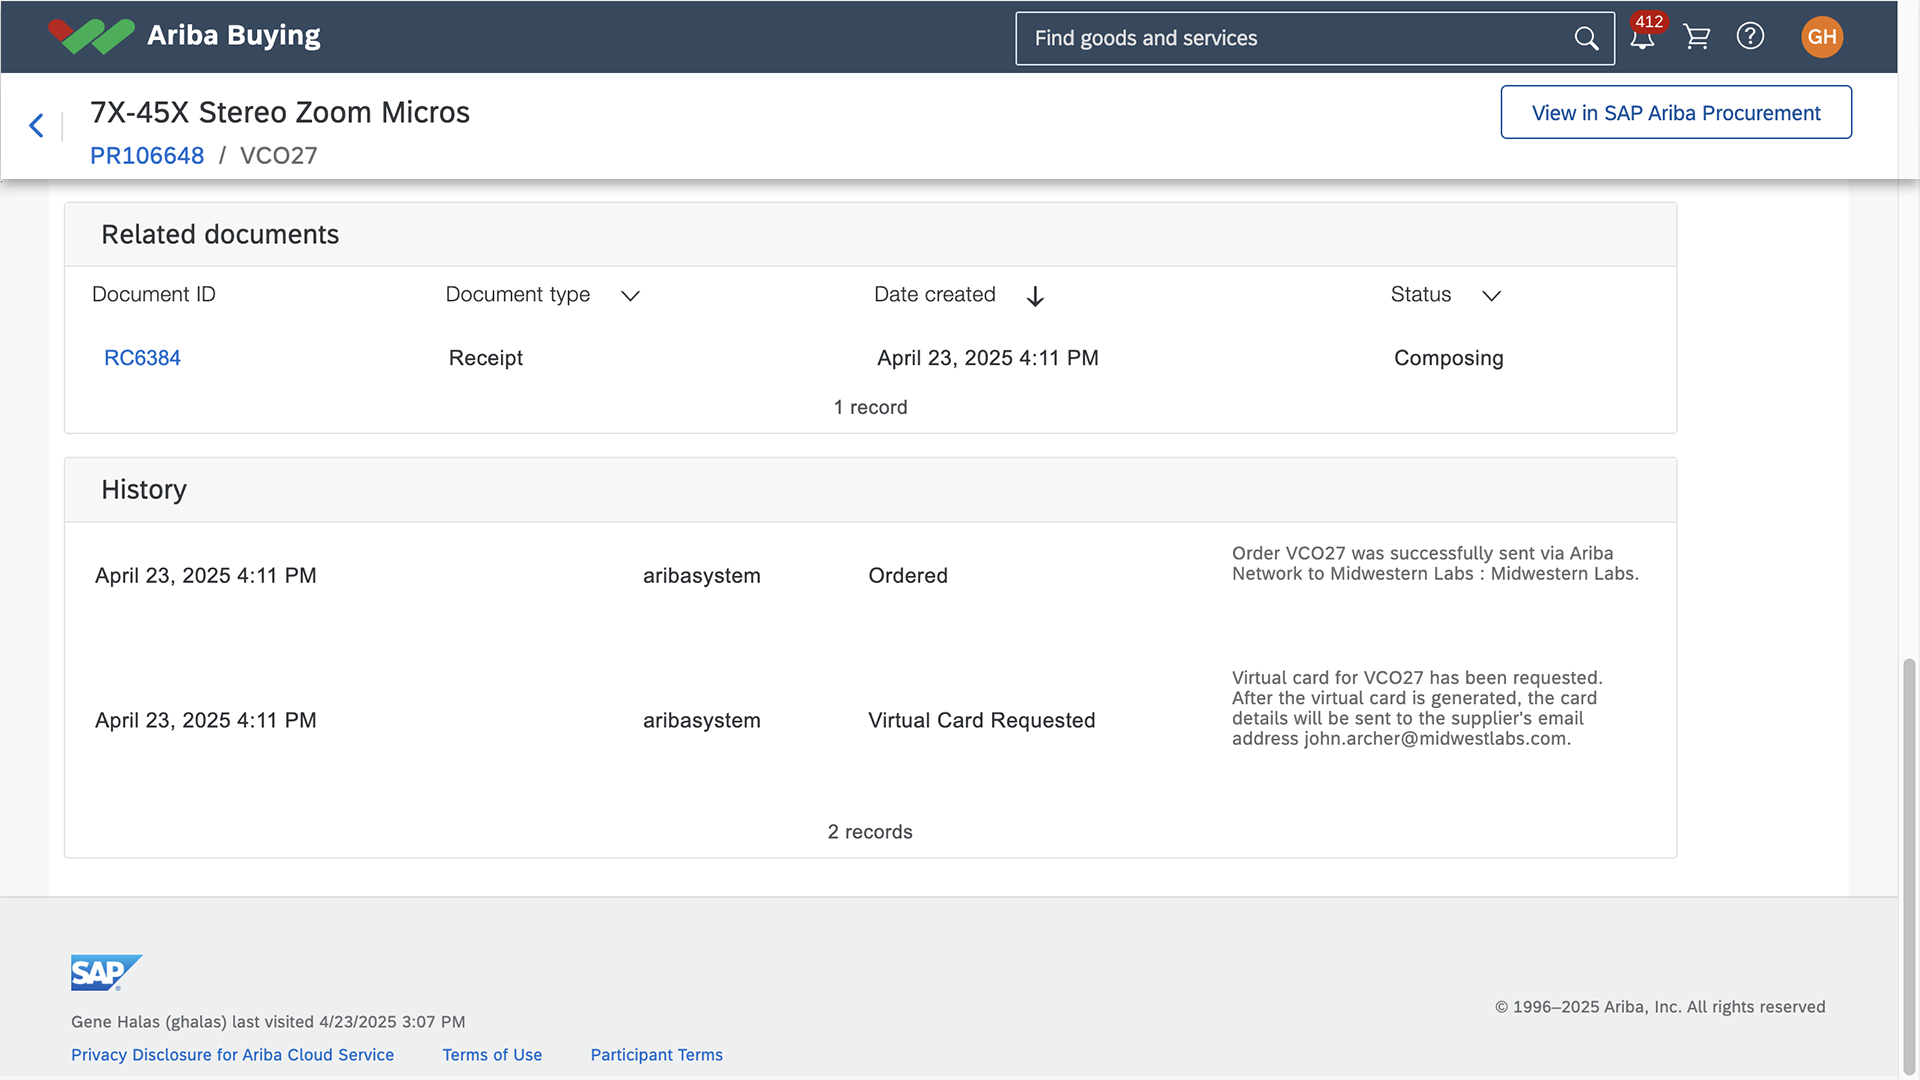This screenshot has width=1920, height=1080.
Task: Click the Virtual Card Requested history action
Action: pyautogui.click(x=982, y=721)
